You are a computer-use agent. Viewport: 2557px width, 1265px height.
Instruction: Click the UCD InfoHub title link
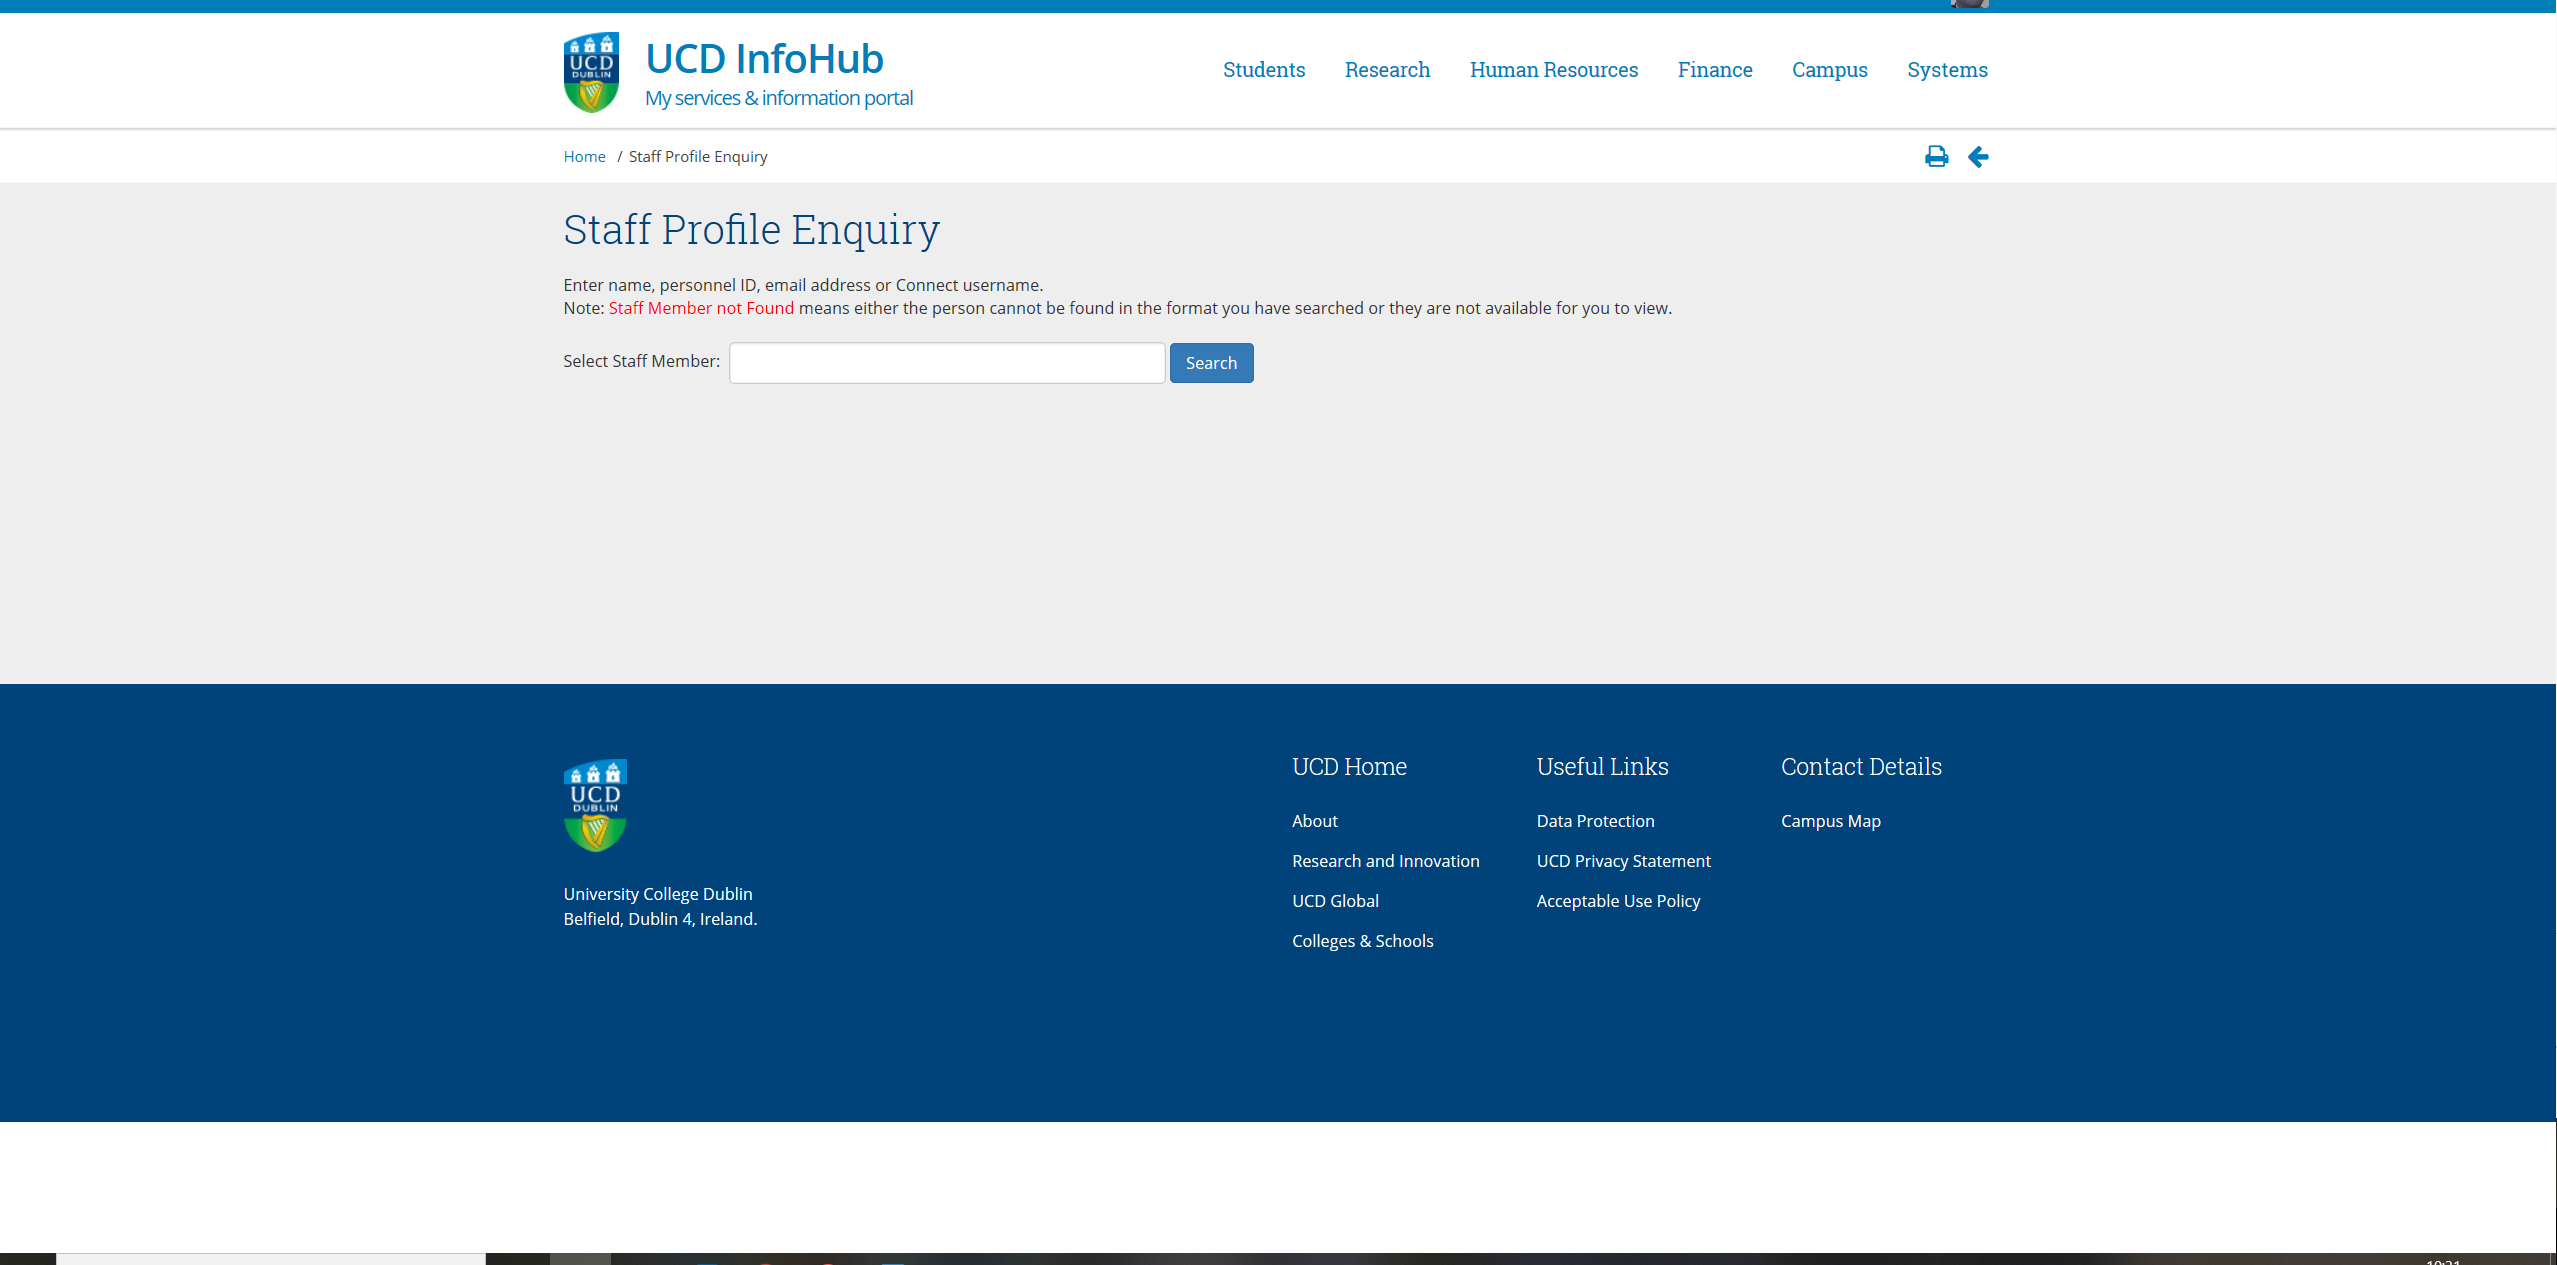pos(764,59)
